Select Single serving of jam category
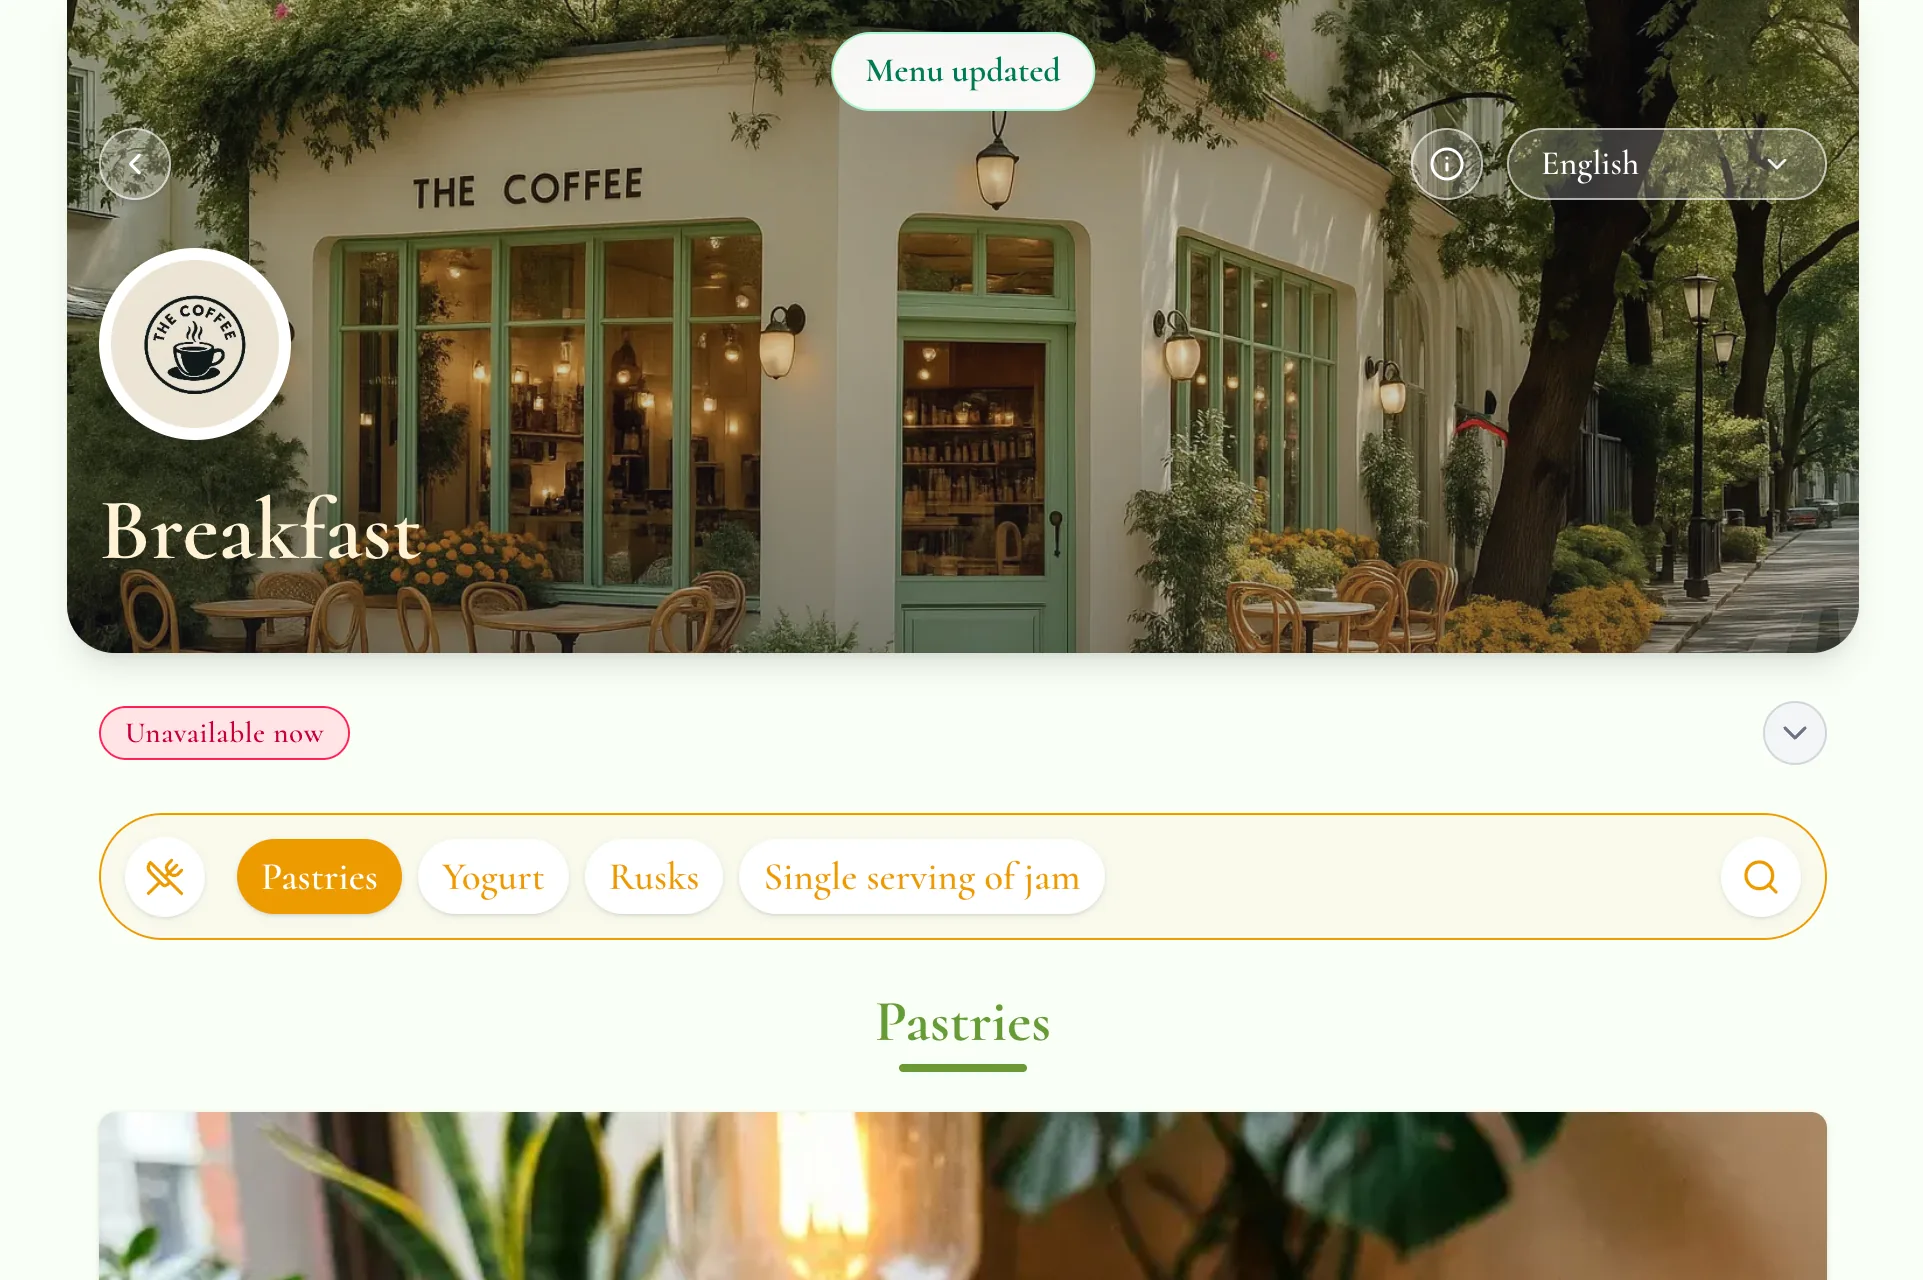This screenshot has height=1280, width=1923. tap(922, 877)
